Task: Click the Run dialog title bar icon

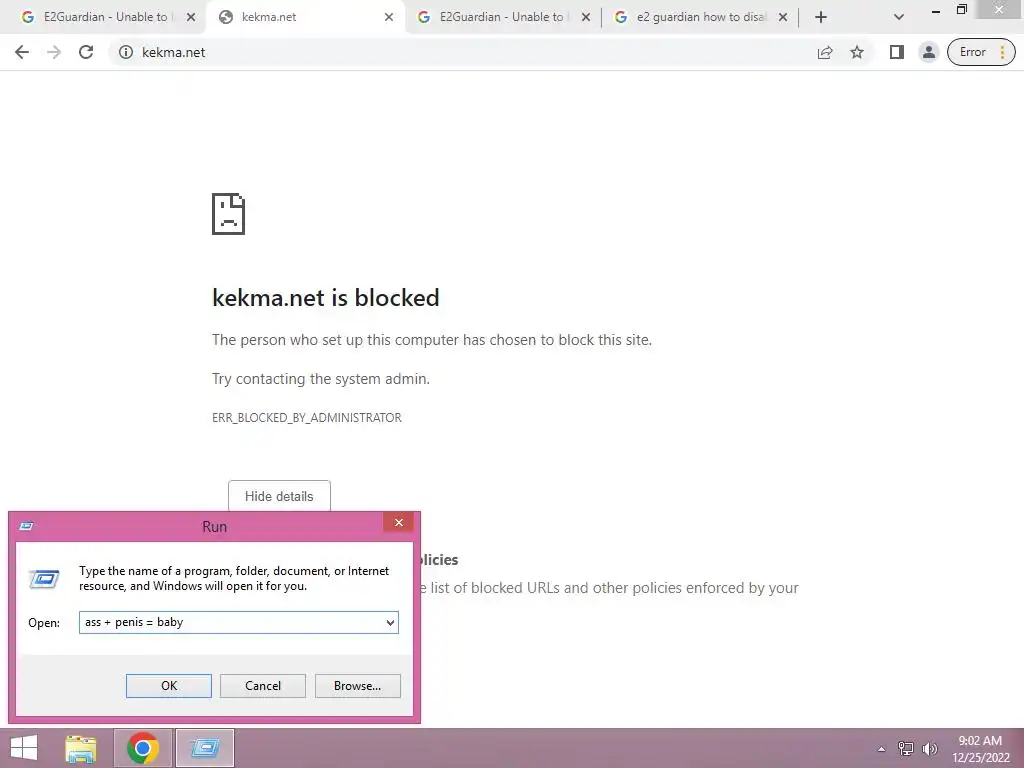Action: [26, 526]
